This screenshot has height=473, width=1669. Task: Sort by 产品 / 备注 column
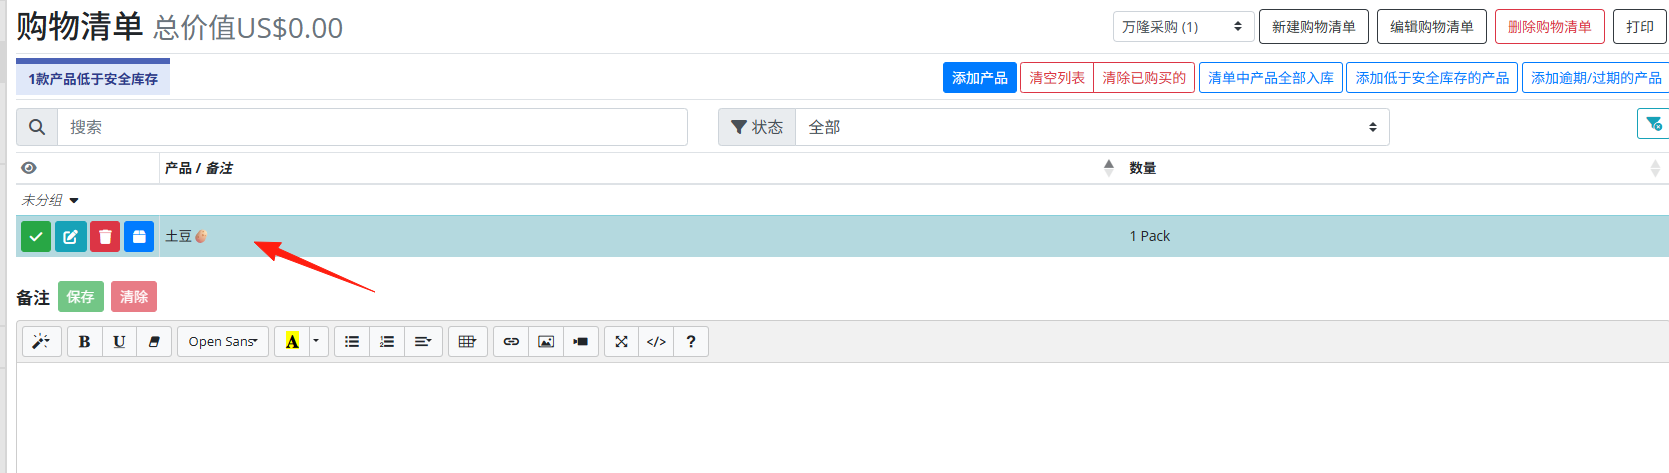639,168
